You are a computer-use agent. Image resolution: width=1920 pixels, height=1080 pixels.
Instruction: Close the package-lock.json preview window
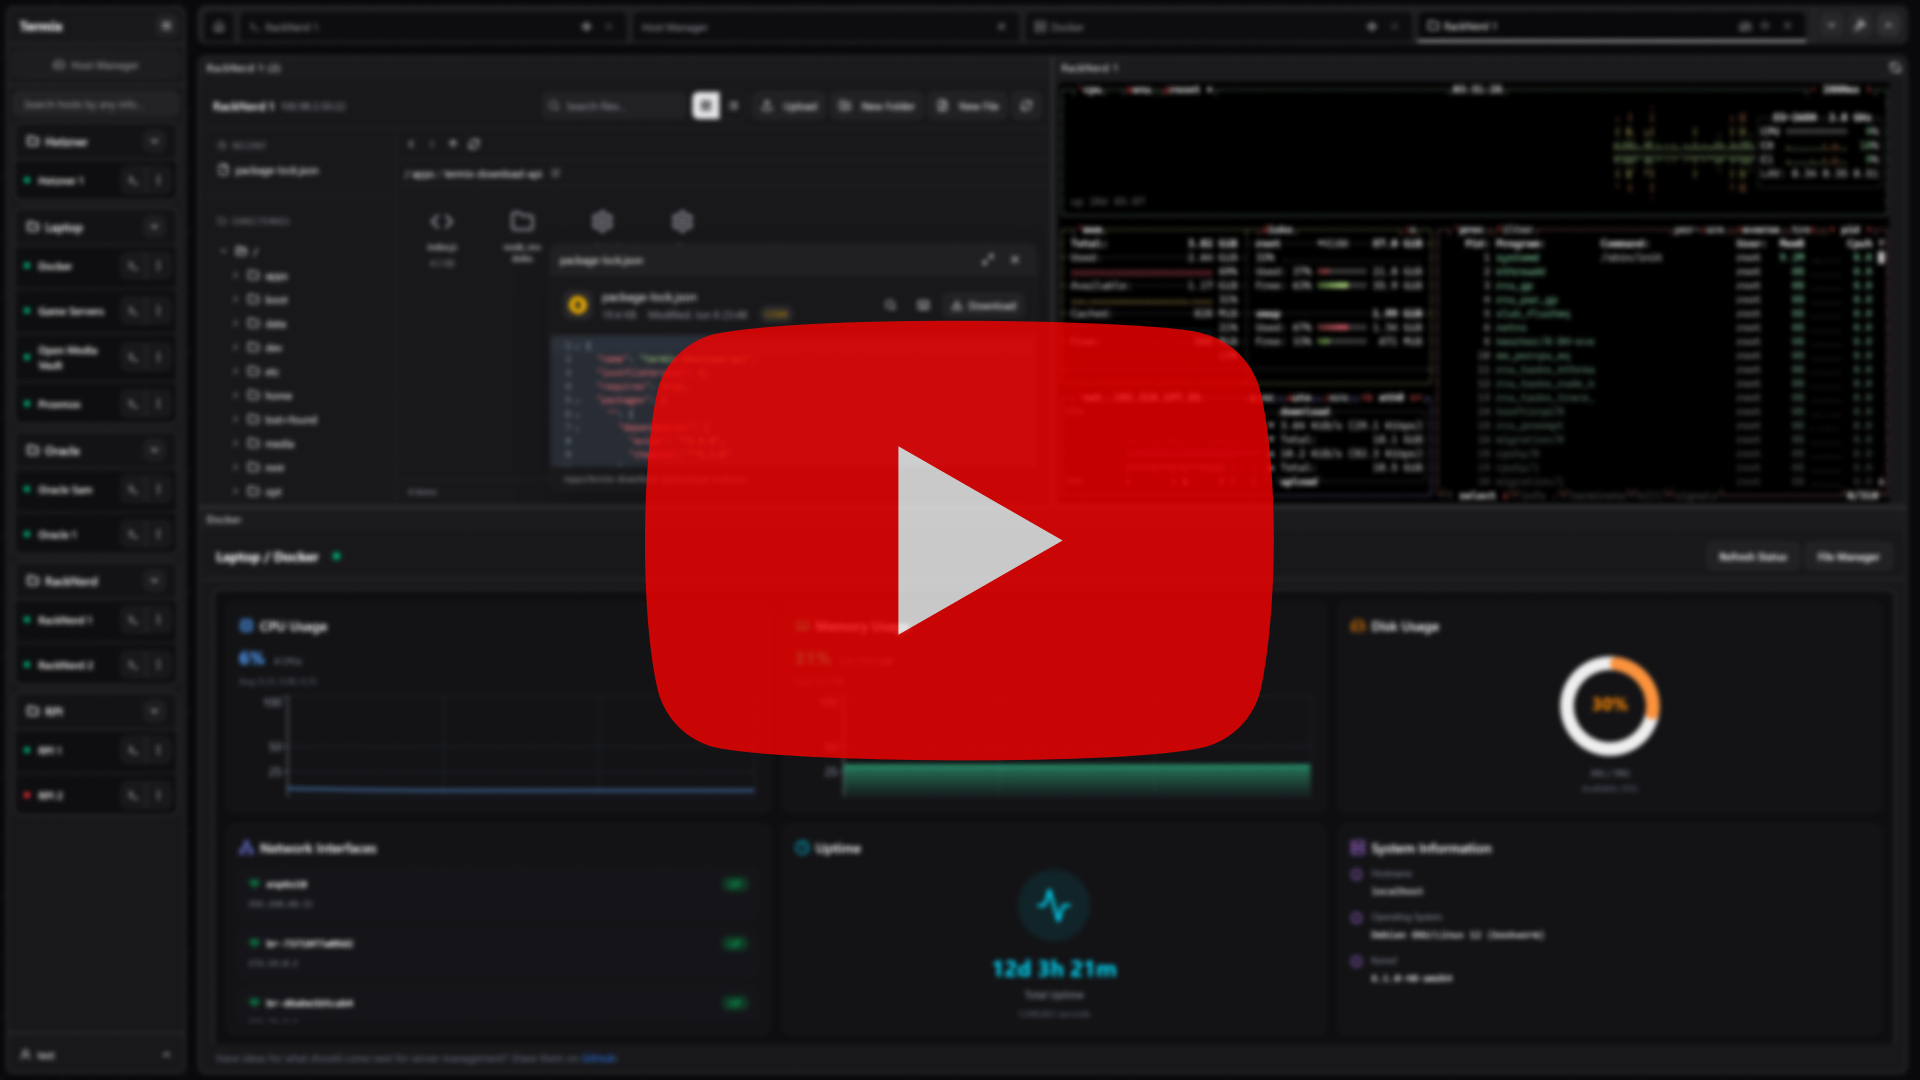coord(1015,260)
